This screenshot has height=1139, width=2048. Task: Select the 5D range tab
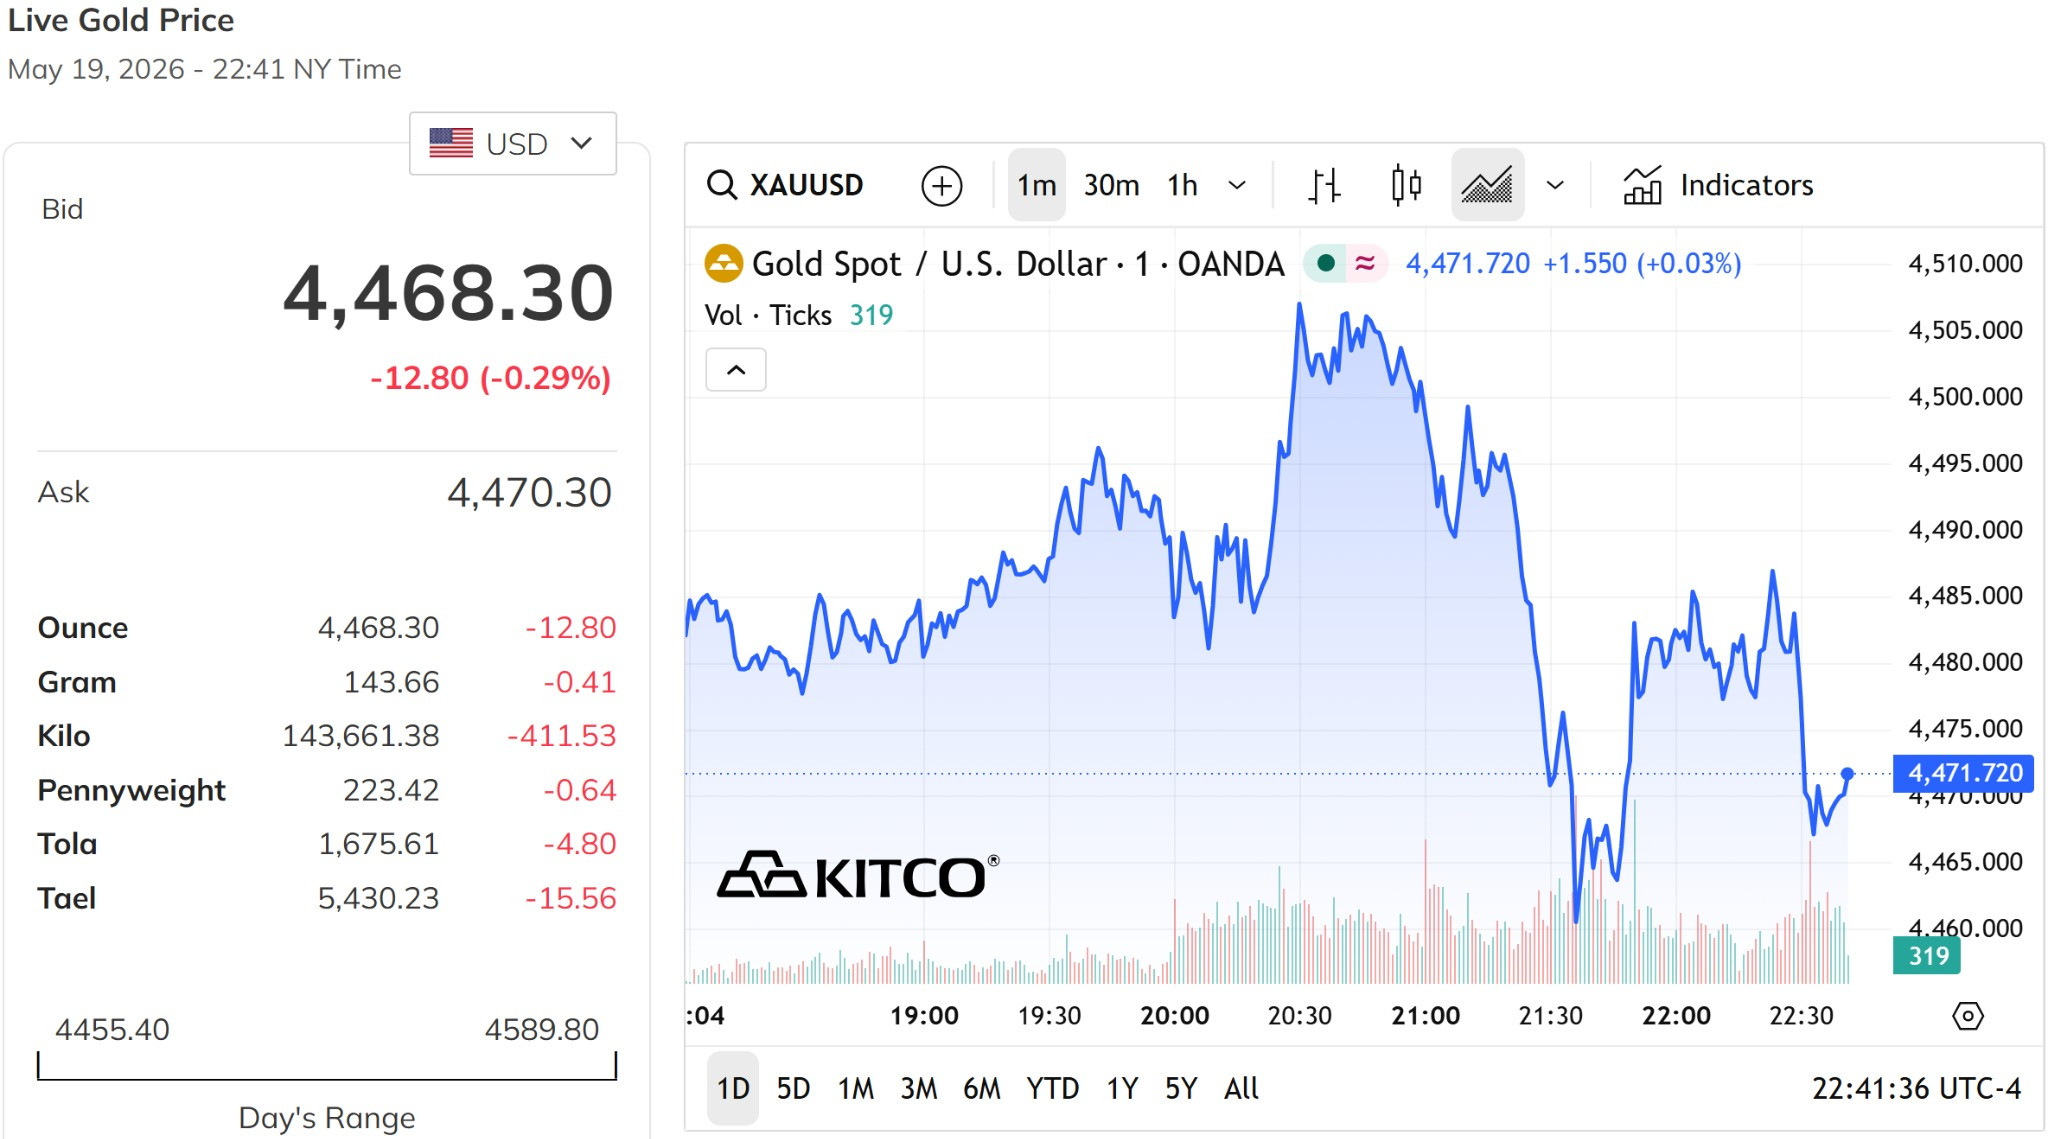(x=793, y=1088)
